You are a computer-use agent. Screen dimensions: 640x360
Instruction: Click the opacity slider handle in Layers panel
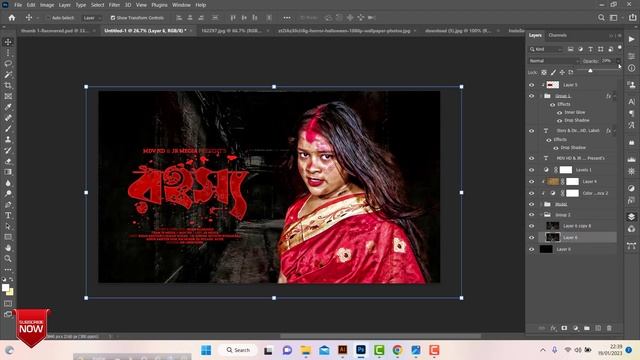(x=590, y=71)
